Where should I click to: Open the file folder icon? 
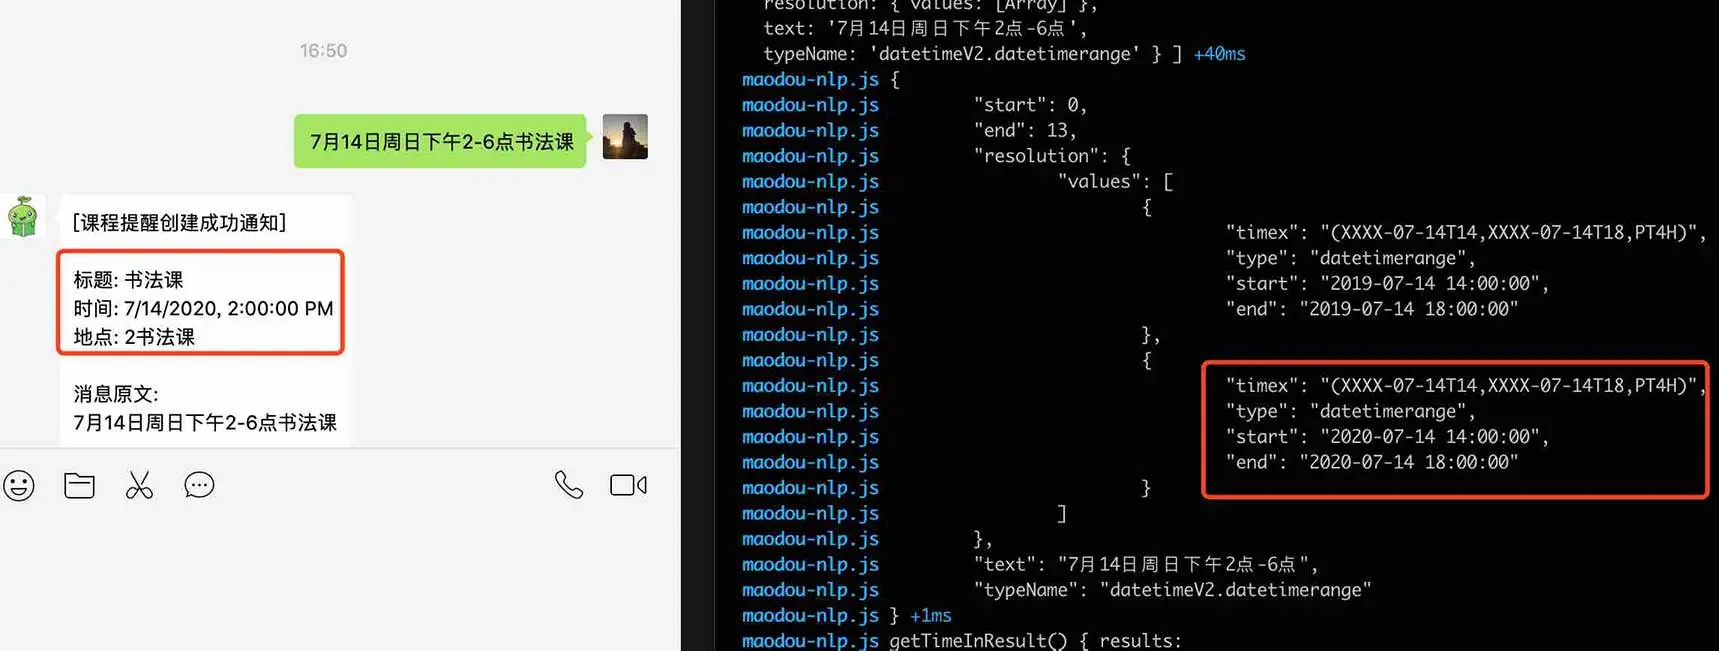(x=79, y=485)
